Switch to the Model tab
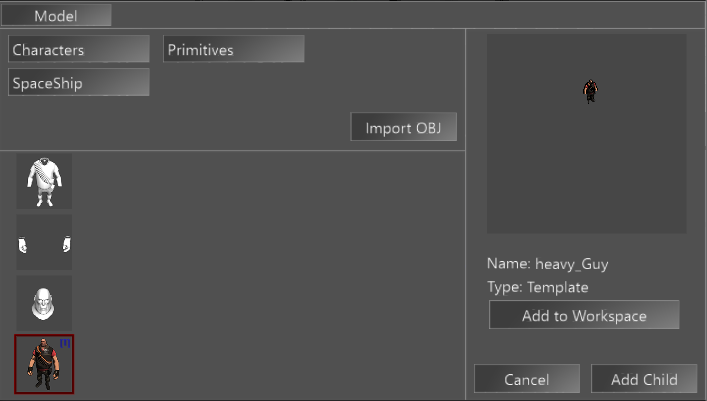This screenshot has height=401, width=707. 56,15
